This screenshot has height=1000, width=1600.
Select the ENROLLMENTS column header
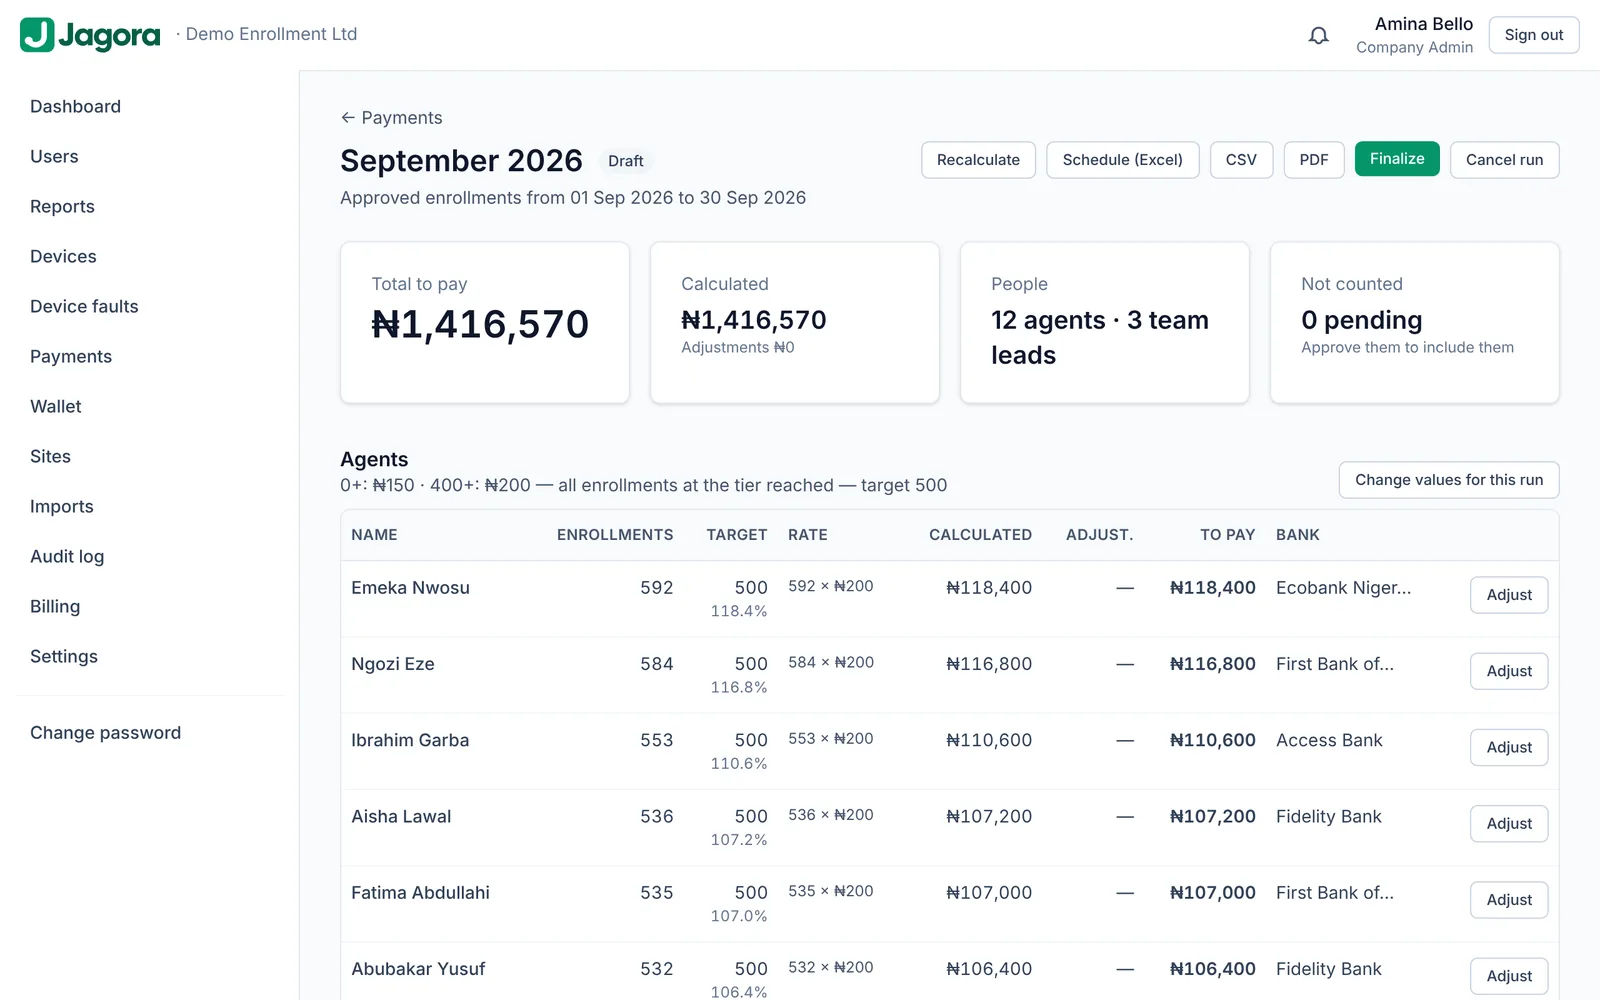(x=615, y=535)
